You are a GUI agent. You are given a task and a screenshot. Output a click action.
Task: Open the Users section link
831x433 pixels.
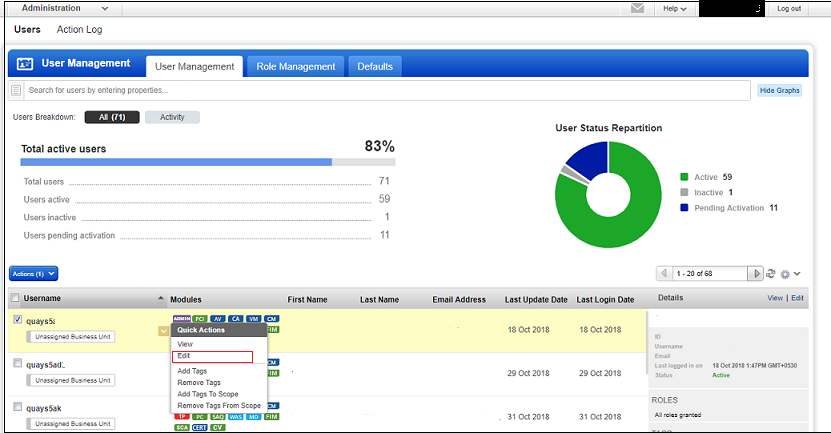[27, 30]
